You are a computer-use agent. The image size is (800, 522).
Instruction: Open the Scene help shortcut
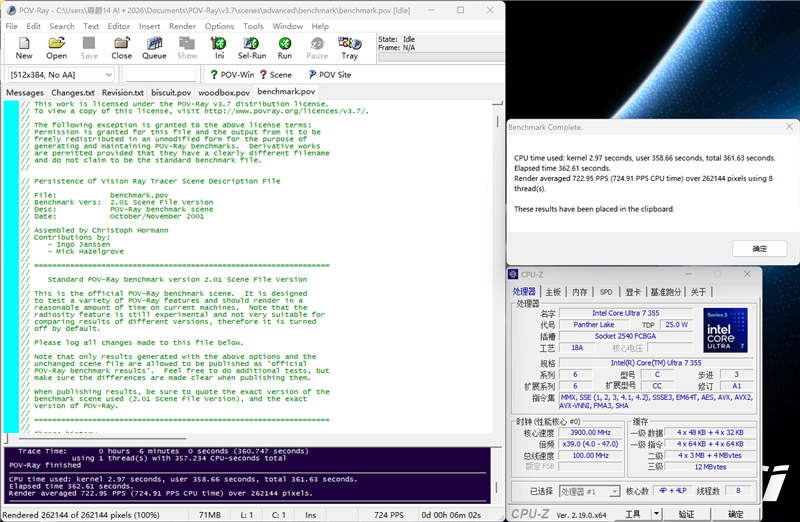click(276, 75)
